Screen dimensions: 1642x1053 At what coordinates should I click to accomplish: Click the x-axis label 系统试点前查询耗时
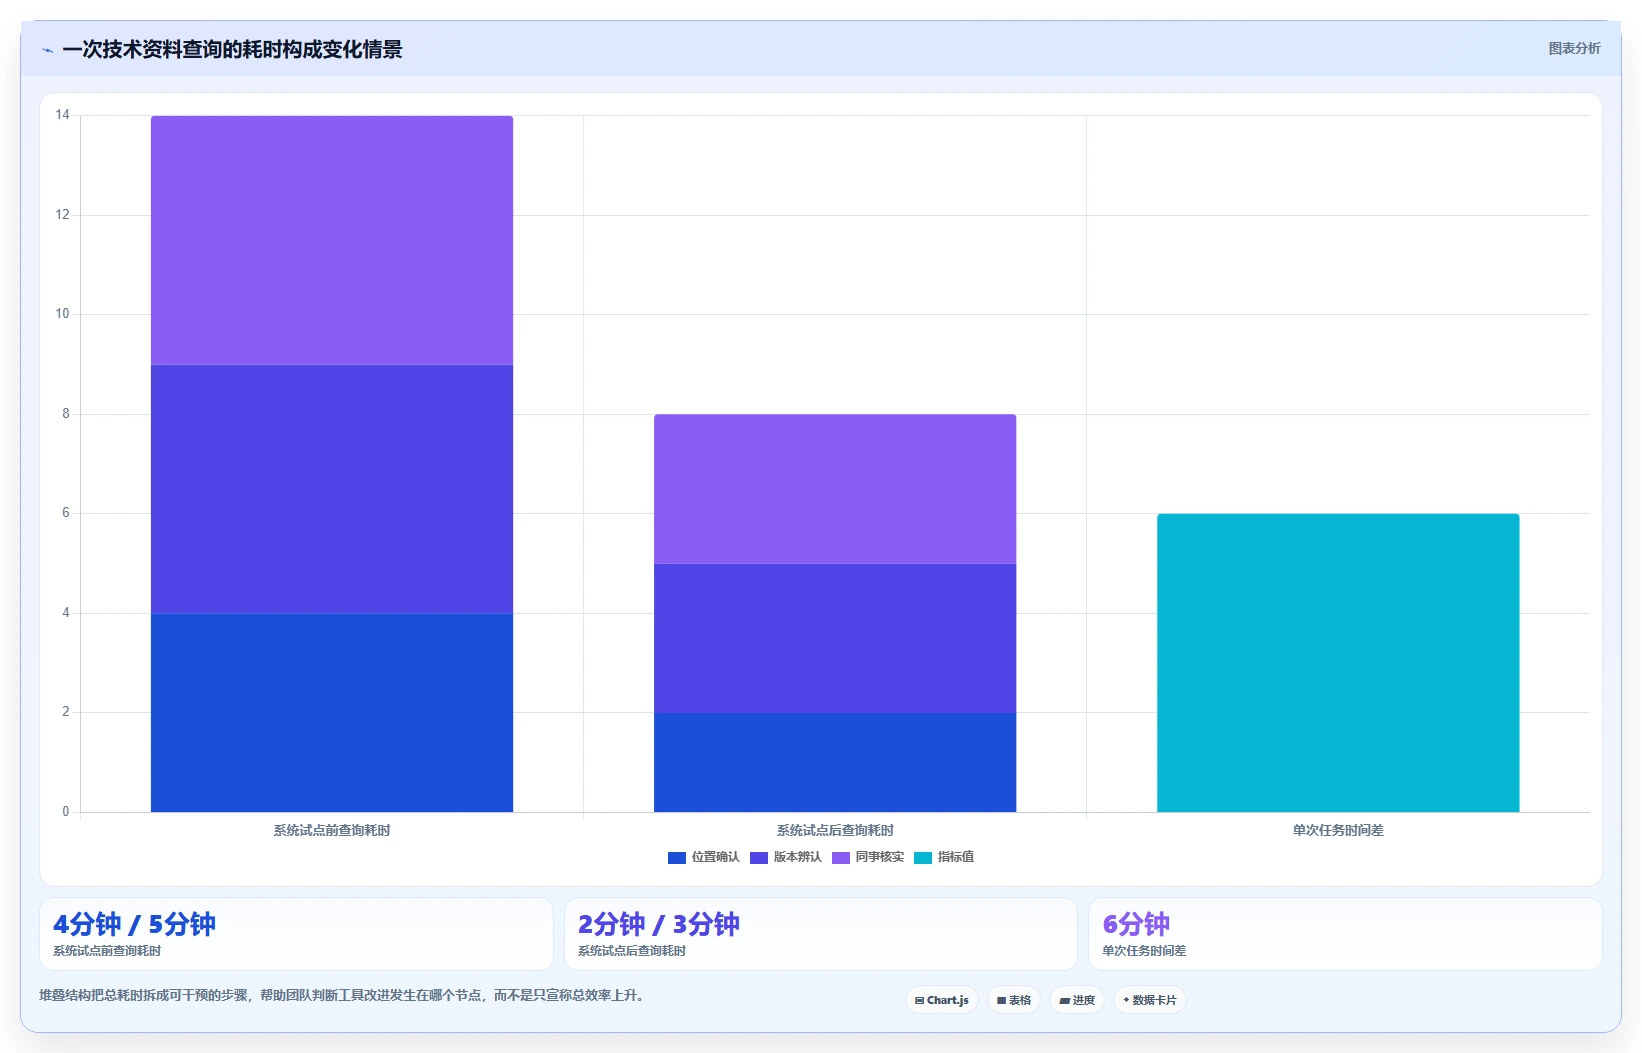coord(332,830)
